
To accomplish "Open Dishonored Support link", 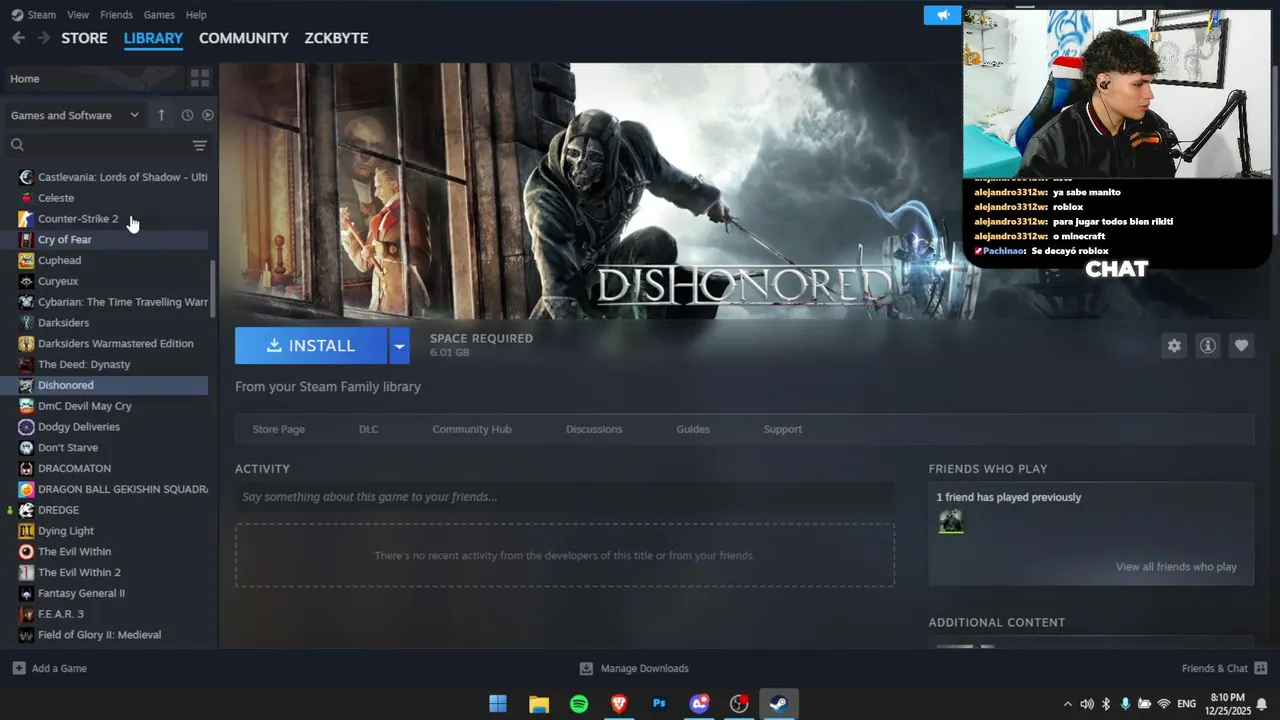I will [783, 429].
